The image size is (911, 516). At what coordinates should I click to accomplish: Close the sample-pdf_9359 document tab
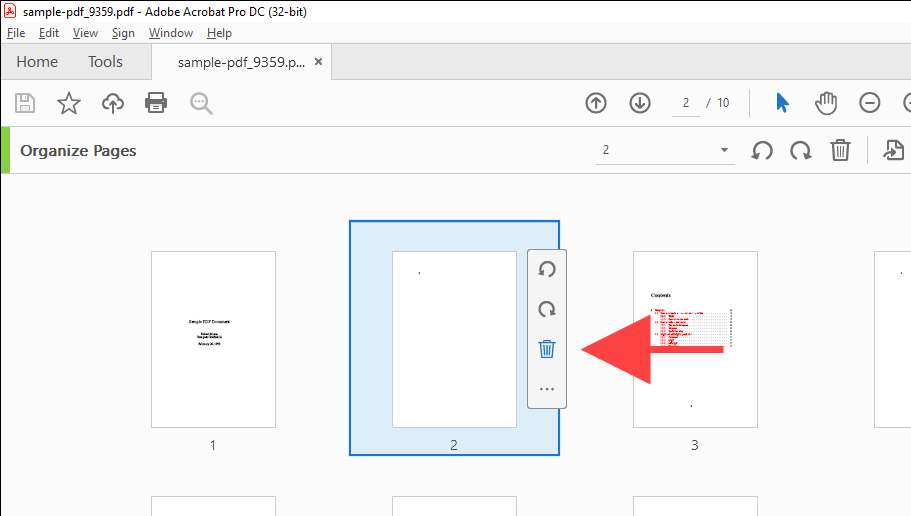click(x=318, y=62)
